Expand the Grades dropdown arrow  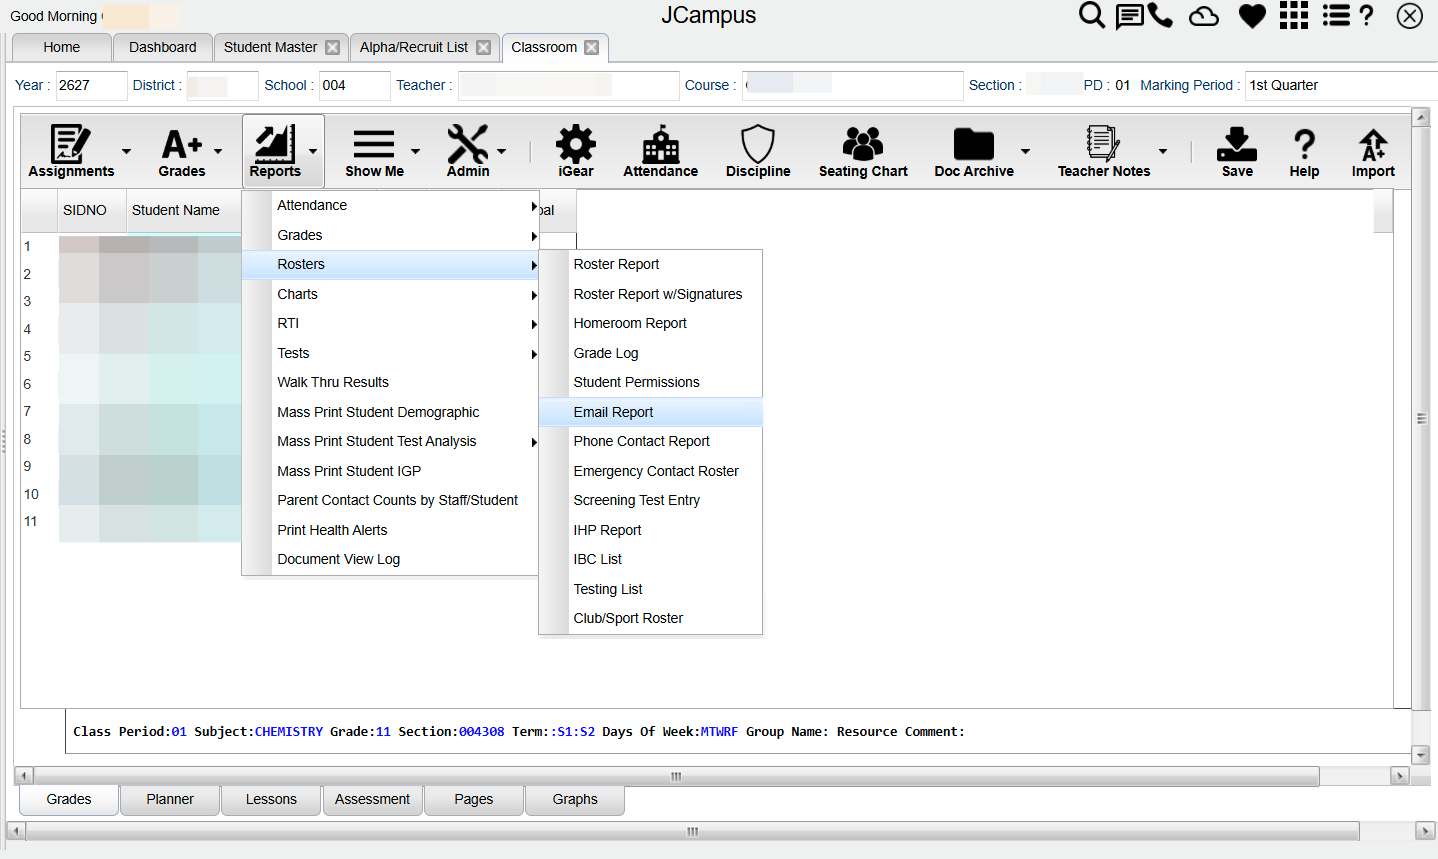pyautogui.click(x=218, y=151)
